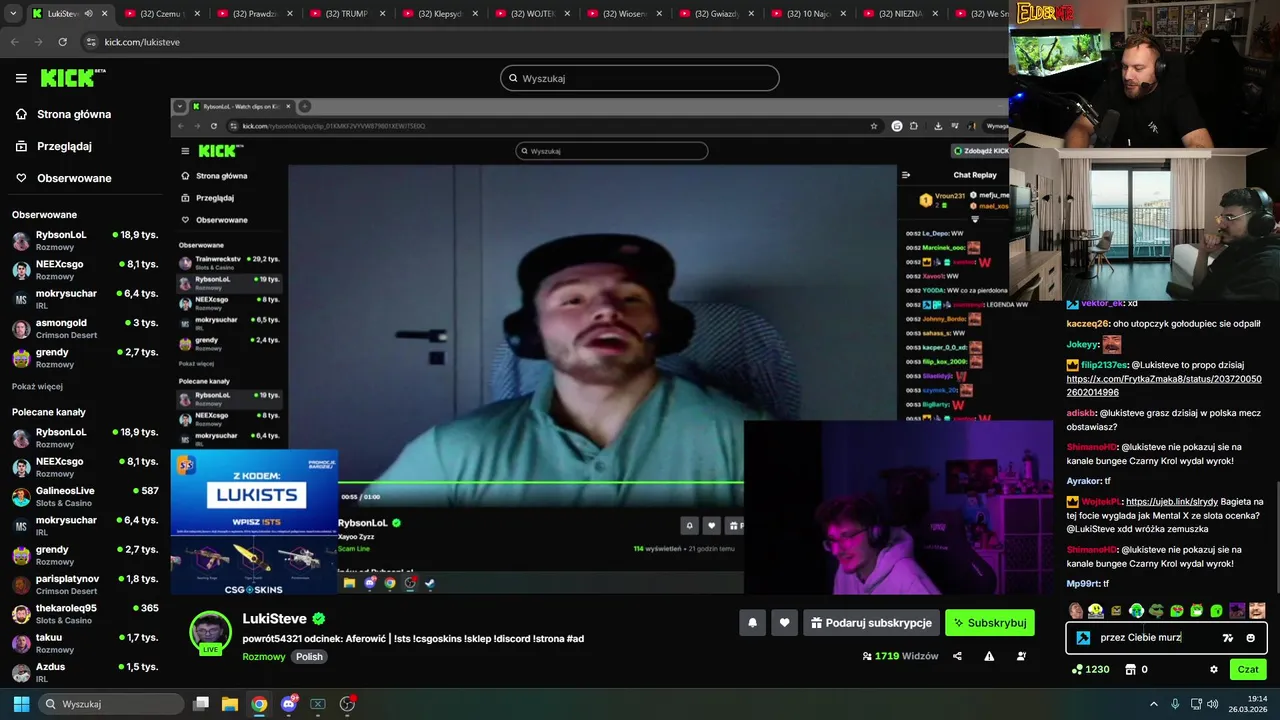The height and width of the screenshot is (720, 1280).
Task: Pick the frog with sunglasses emote
Action: point(1156,610)
